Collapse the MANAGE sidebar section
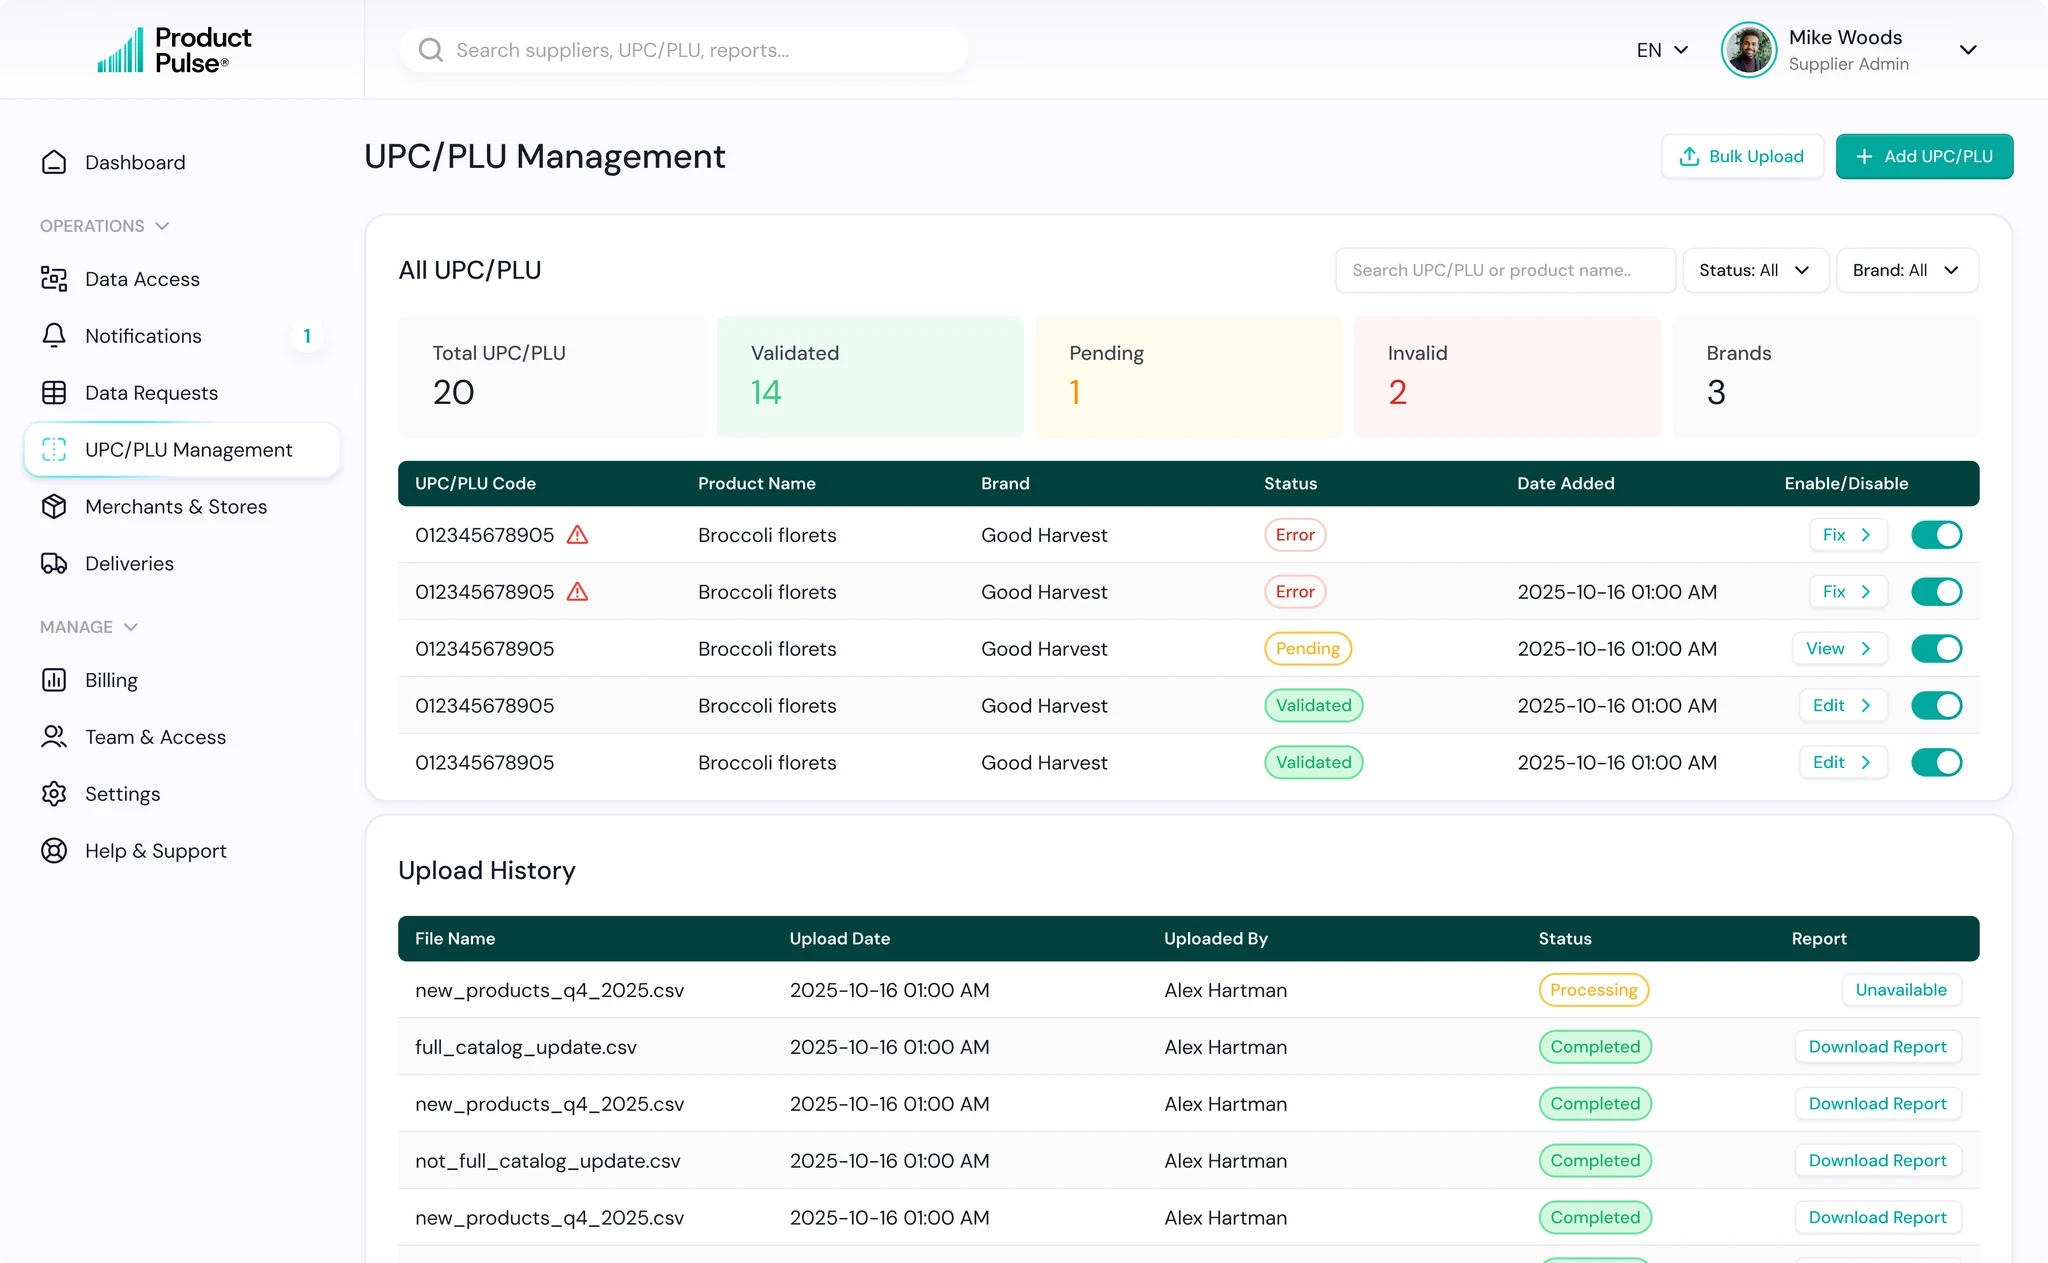The image size is (2048, 1263). pos(88,627)
